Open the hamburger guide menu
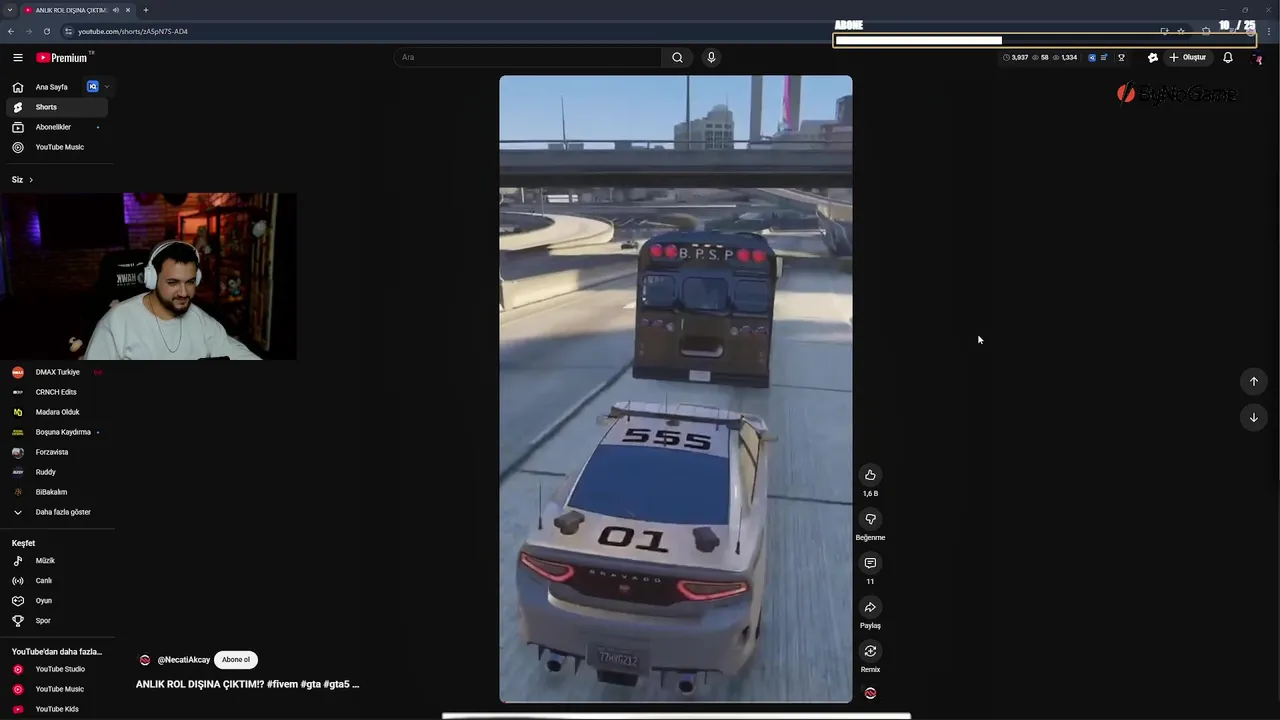Image resolution: width=1280 pixels, height=720 pixels. [x=18, y=58]
